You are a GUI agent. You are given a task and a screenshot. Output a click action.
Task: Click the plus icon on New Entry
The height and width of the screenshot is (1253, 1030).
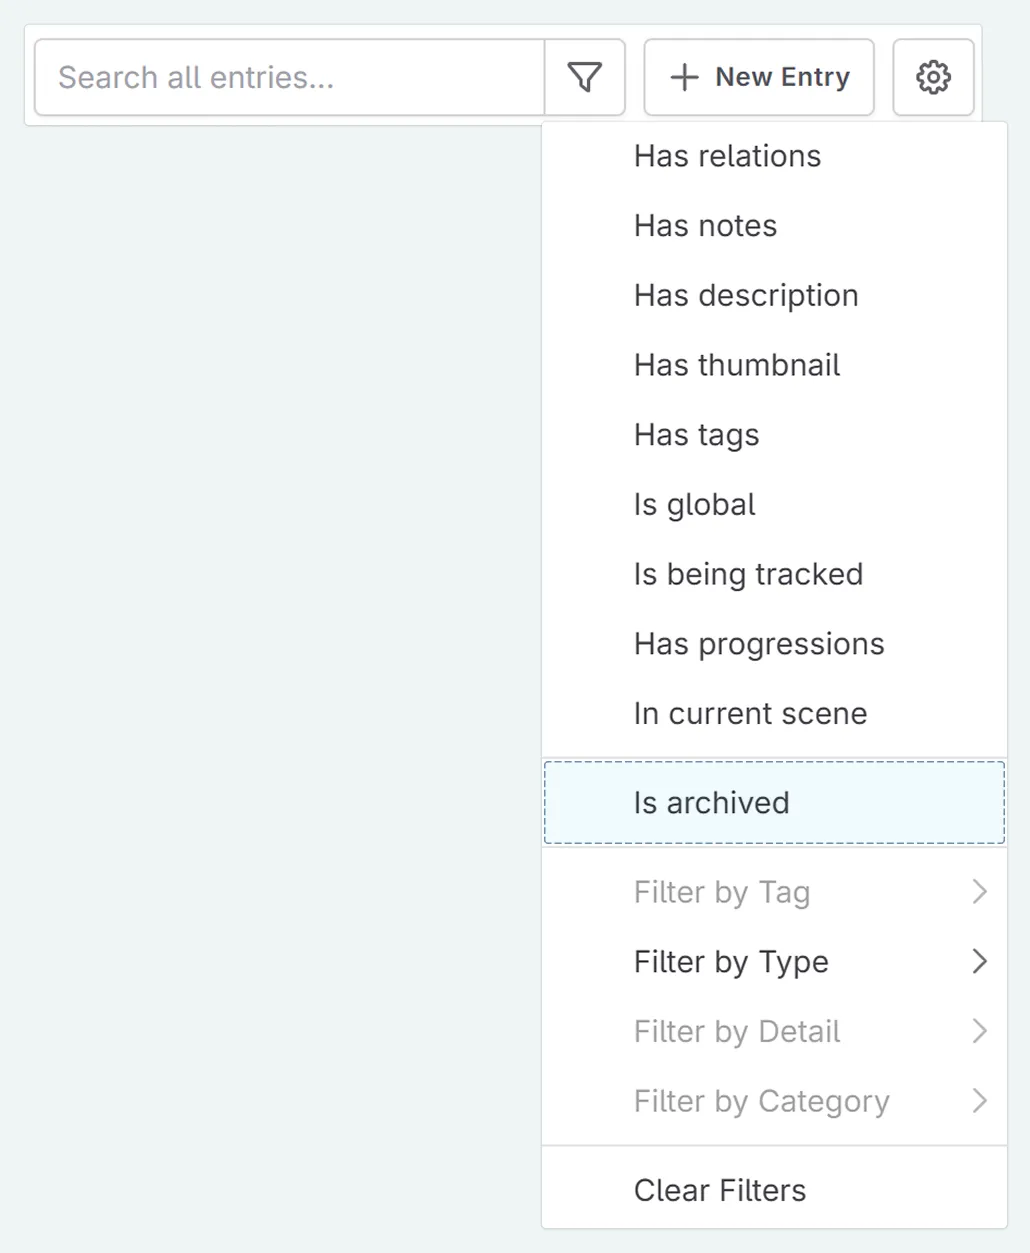pos(684,77)
